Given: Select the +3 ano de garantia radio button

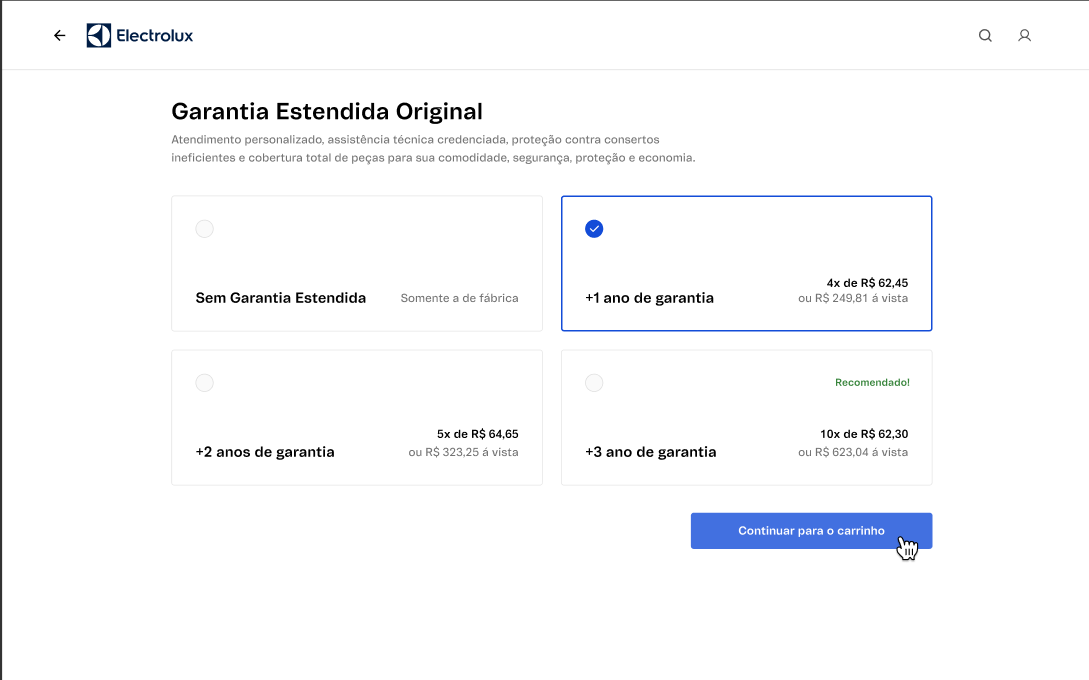Looking at the screenshot, I should click(x=594, y=383).
